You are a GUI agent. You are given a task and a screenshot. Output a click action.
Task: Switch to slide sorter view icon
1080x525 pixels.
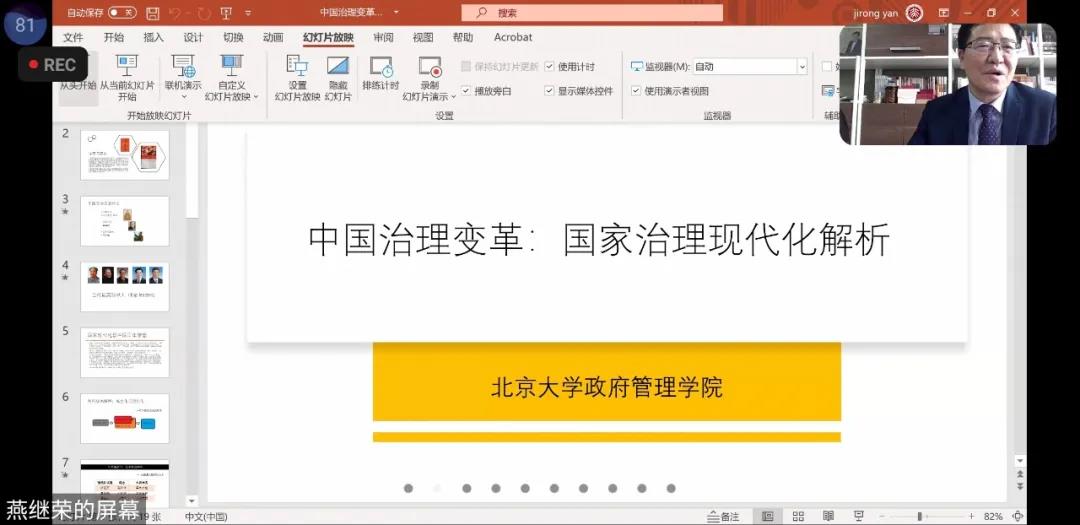(x=798, y=516)
